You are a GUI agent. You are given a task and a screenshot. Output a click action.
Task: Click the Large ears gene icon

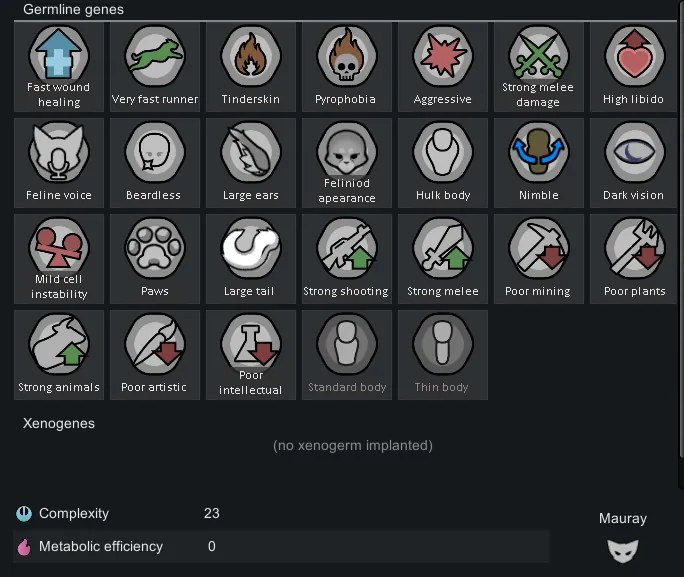click(x=251, y=152)
